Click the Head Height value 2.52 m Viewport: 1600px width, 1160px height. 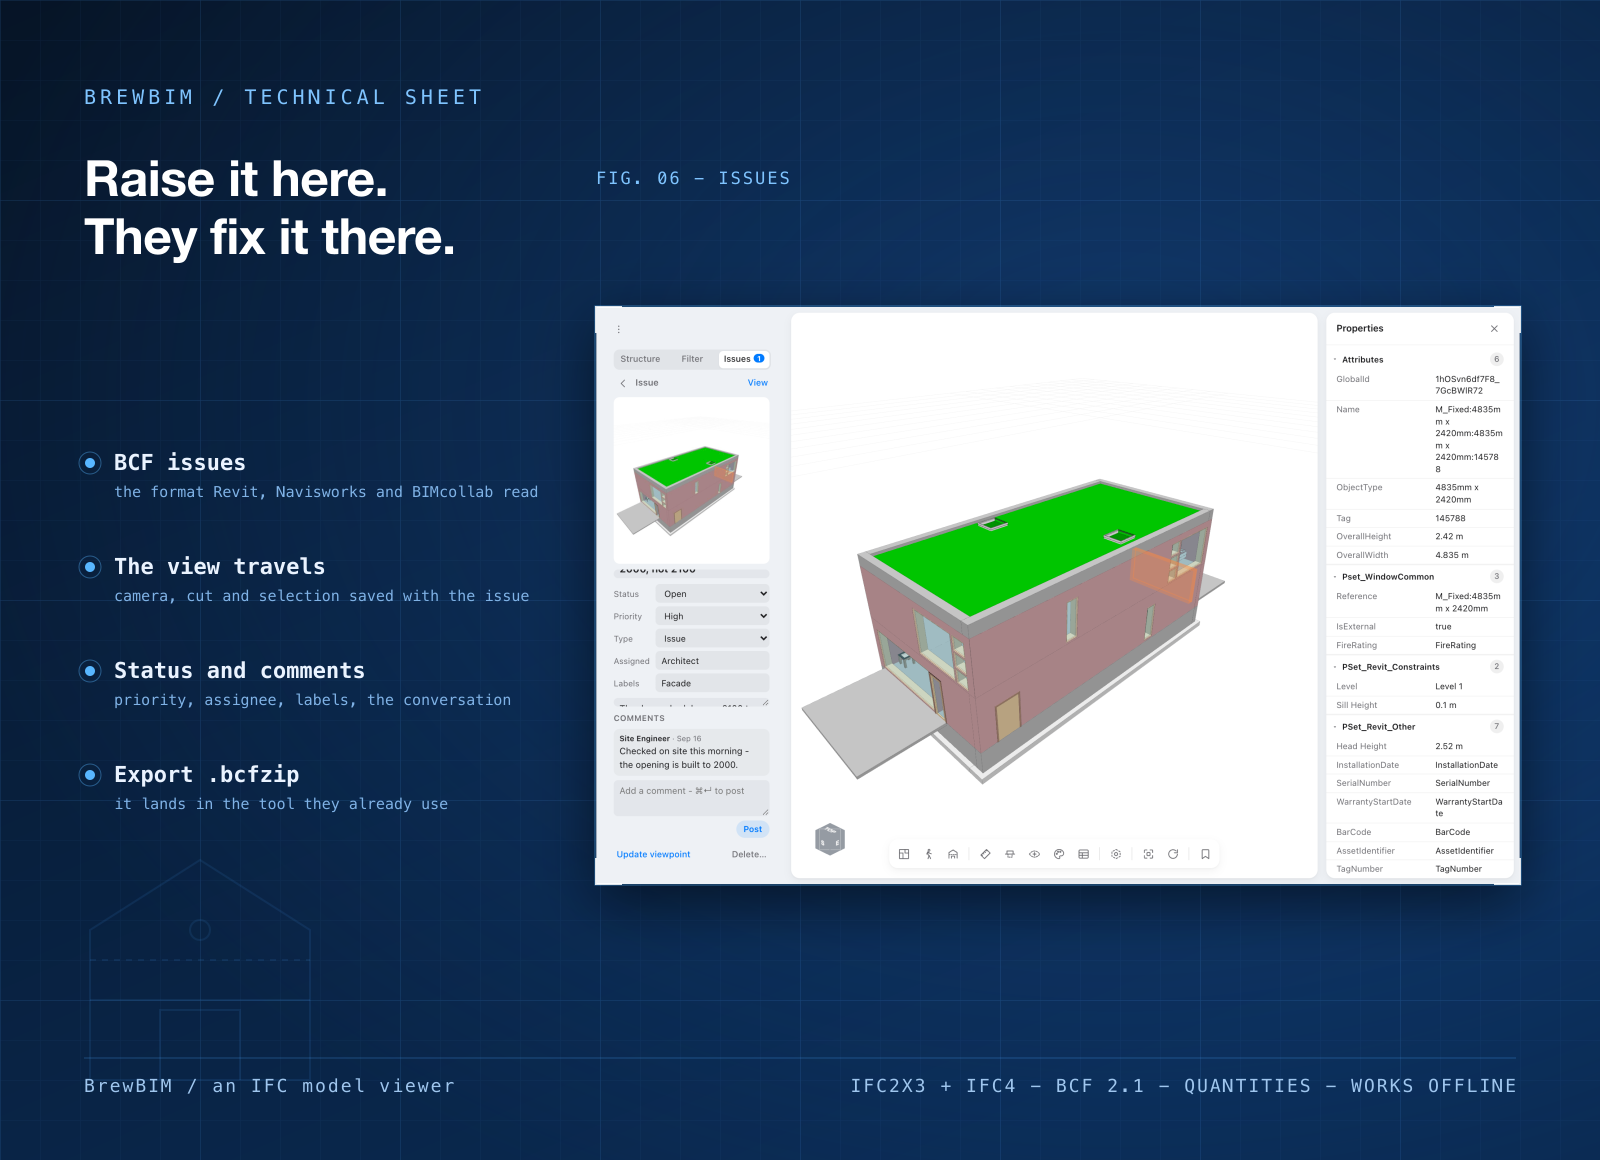point(1449,746)
